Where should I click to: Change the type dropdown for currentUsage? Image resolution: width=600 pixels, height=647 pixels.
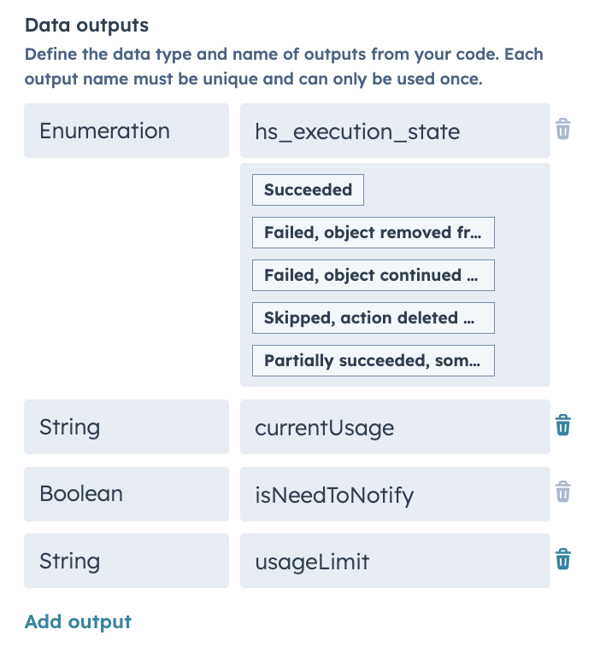[x=126, y=427]
